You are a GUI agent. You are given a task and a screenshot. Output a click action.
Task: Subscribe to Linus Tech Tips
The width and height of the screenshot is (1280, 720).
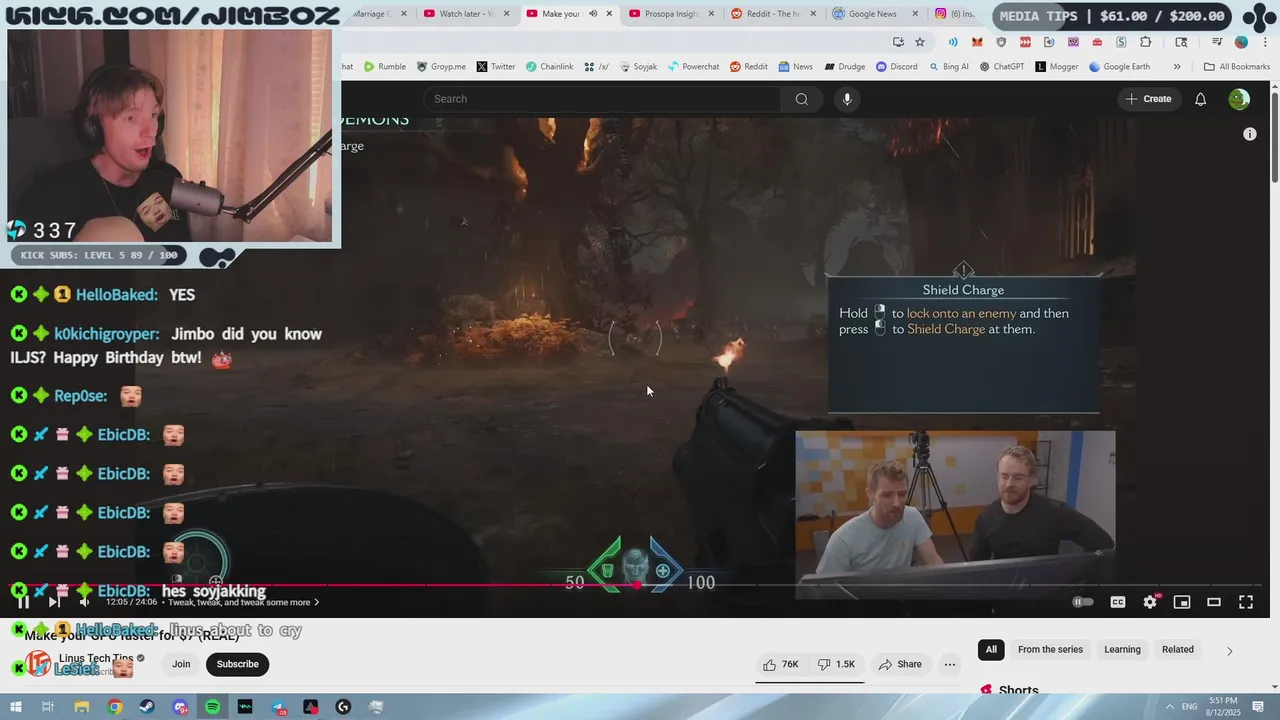pos(238,664)
